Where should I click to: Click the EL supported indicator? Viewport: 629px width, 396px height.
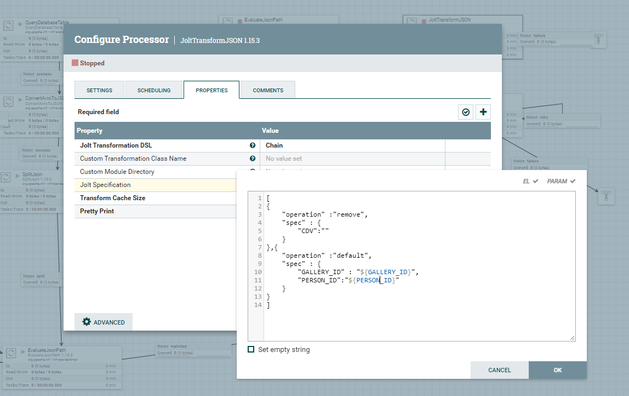click(530, 181)
